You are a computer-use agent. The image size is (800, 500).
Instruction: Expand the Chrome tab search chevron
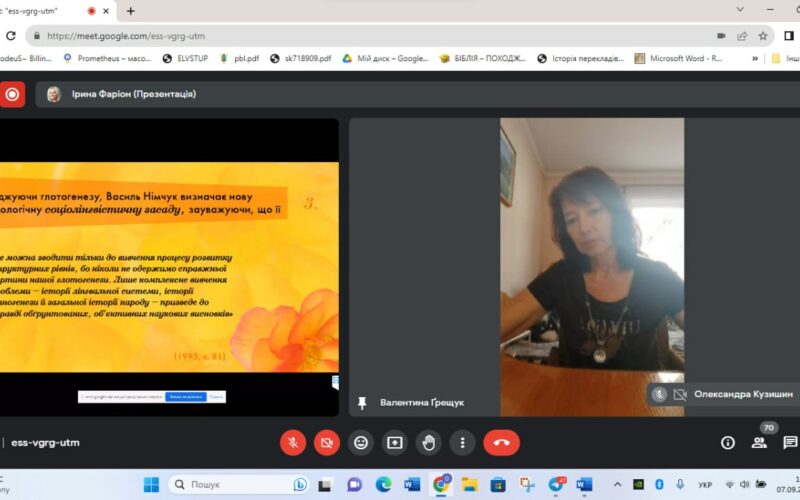(x=740, y=10)
